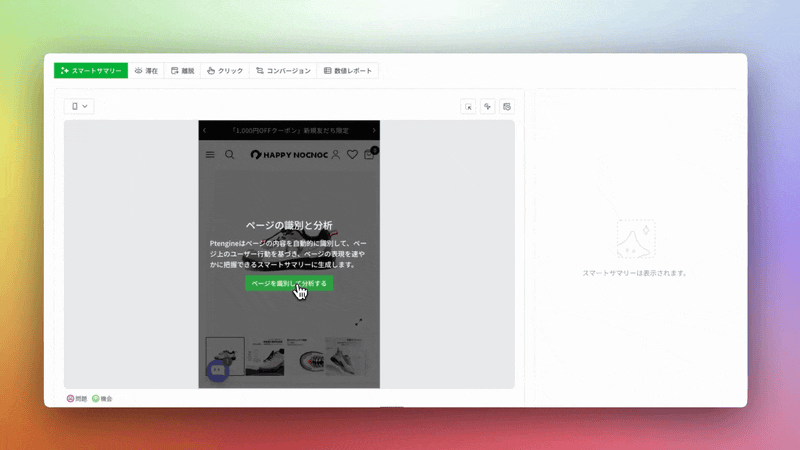Open the 数値レポート tab

(x=347, y=71)
